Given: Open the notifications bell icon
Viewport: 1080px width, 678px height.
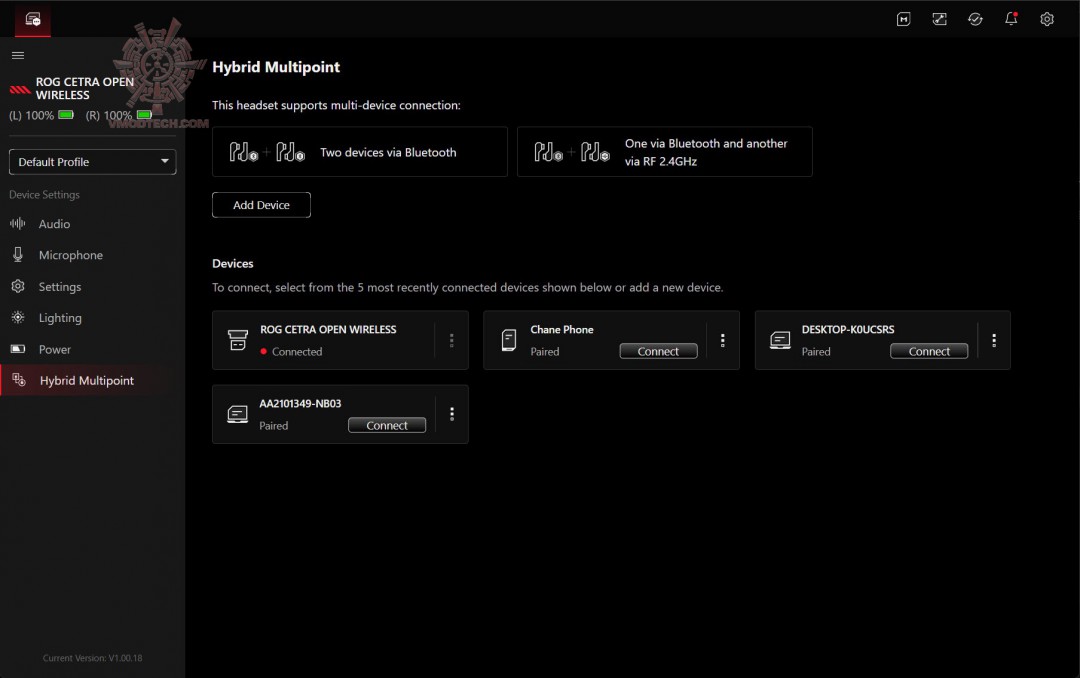Looking at the screenshot, I should (x=1011, y=19).
